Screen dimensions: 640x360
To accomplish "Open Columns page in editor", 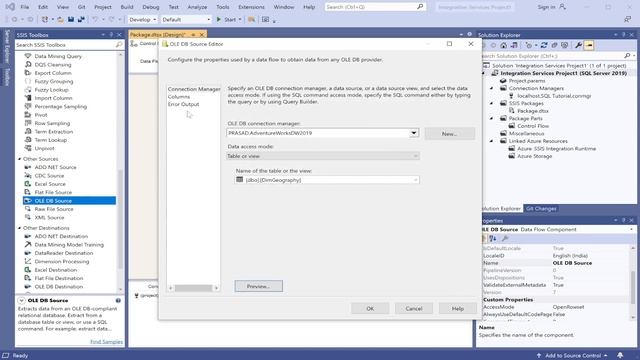I will point(179,97).
